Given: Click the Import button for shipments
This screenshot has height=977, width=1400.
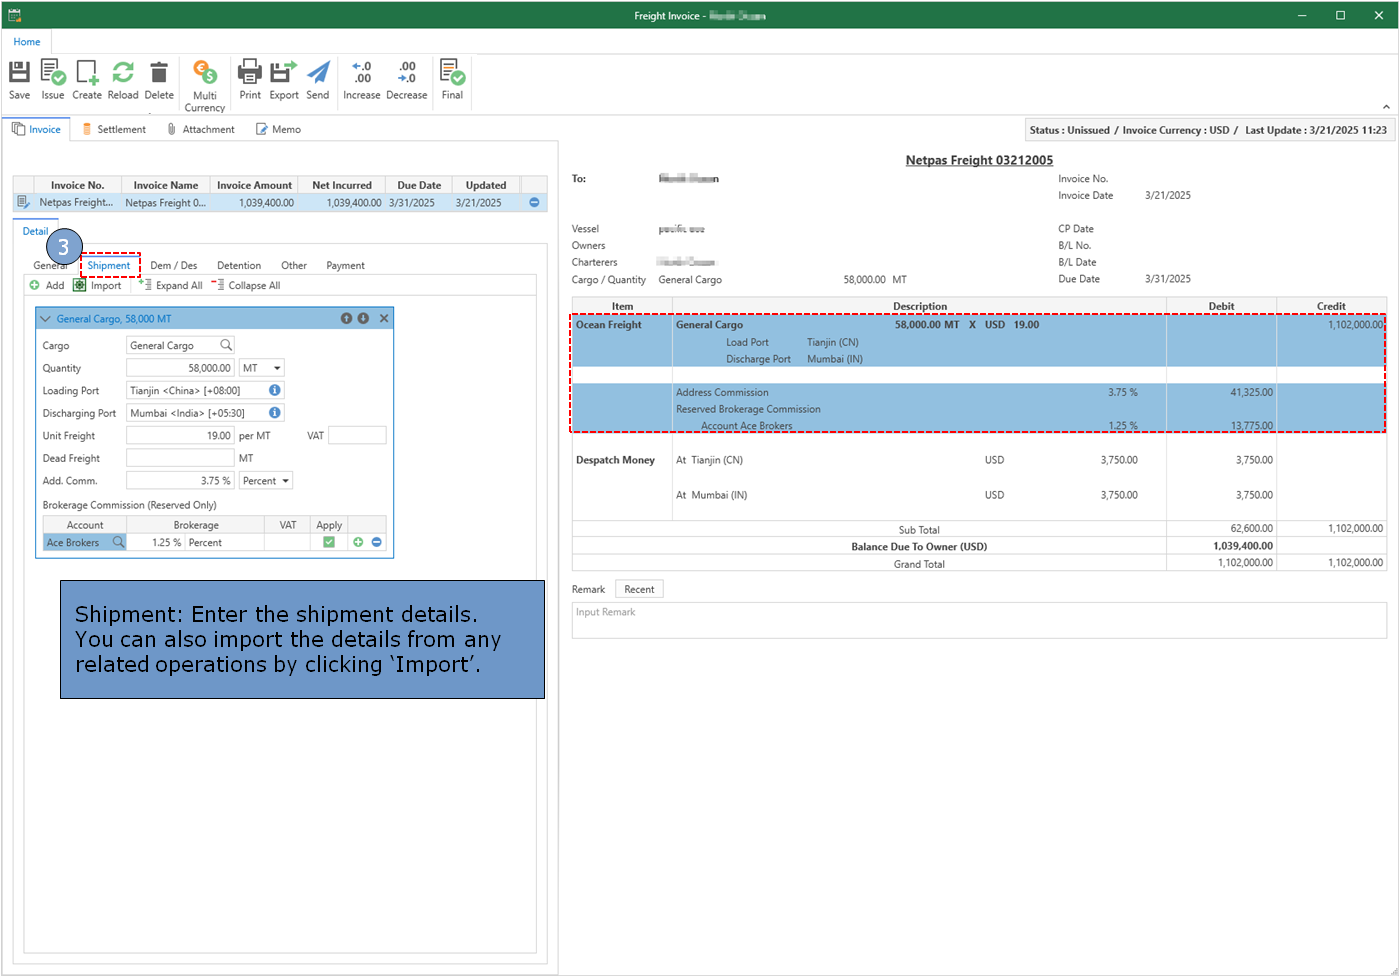Looking at the screenshot, I should pyautogui.click(x=98, y=286).
